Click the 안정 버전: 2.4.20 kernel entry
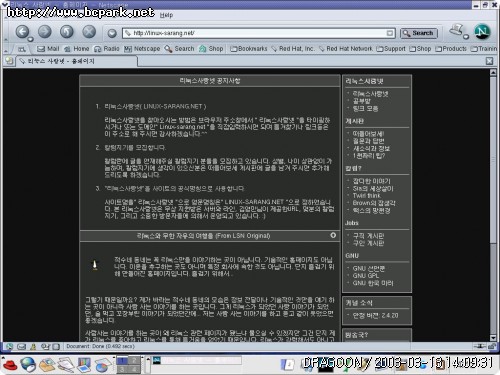Image resolution: width=500 pixels, height=375 pixels. tap(376, 315)
